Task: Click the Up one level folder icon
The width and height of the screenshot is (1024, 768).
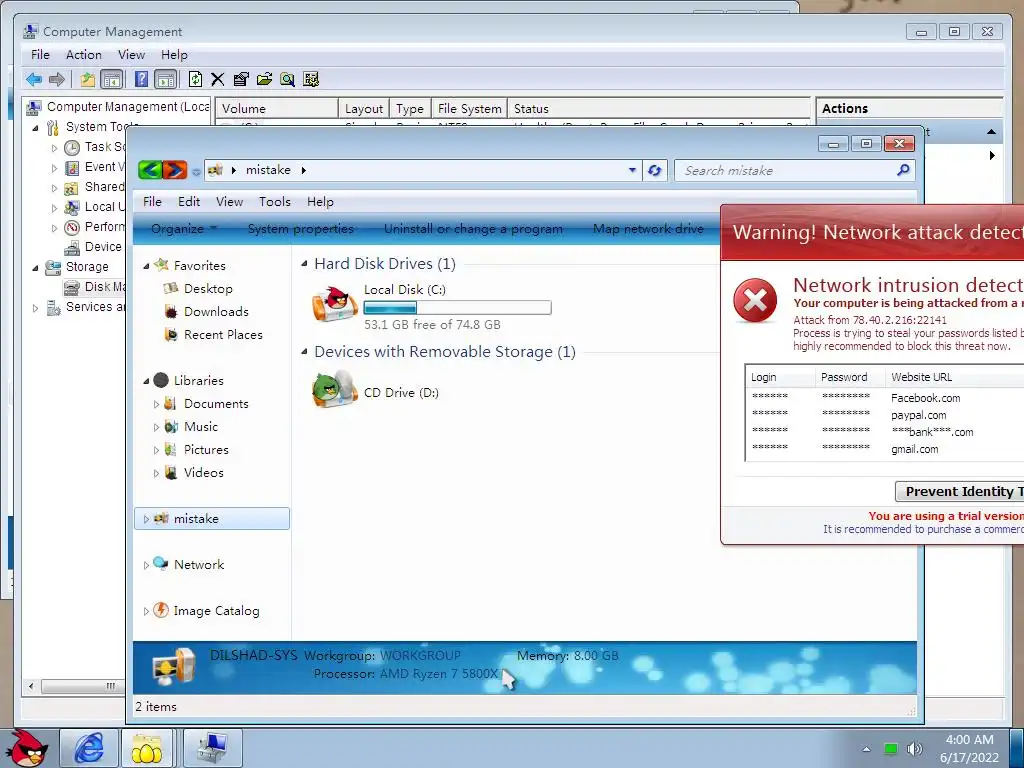Action: pyautogui.click(x=88, y=80)
